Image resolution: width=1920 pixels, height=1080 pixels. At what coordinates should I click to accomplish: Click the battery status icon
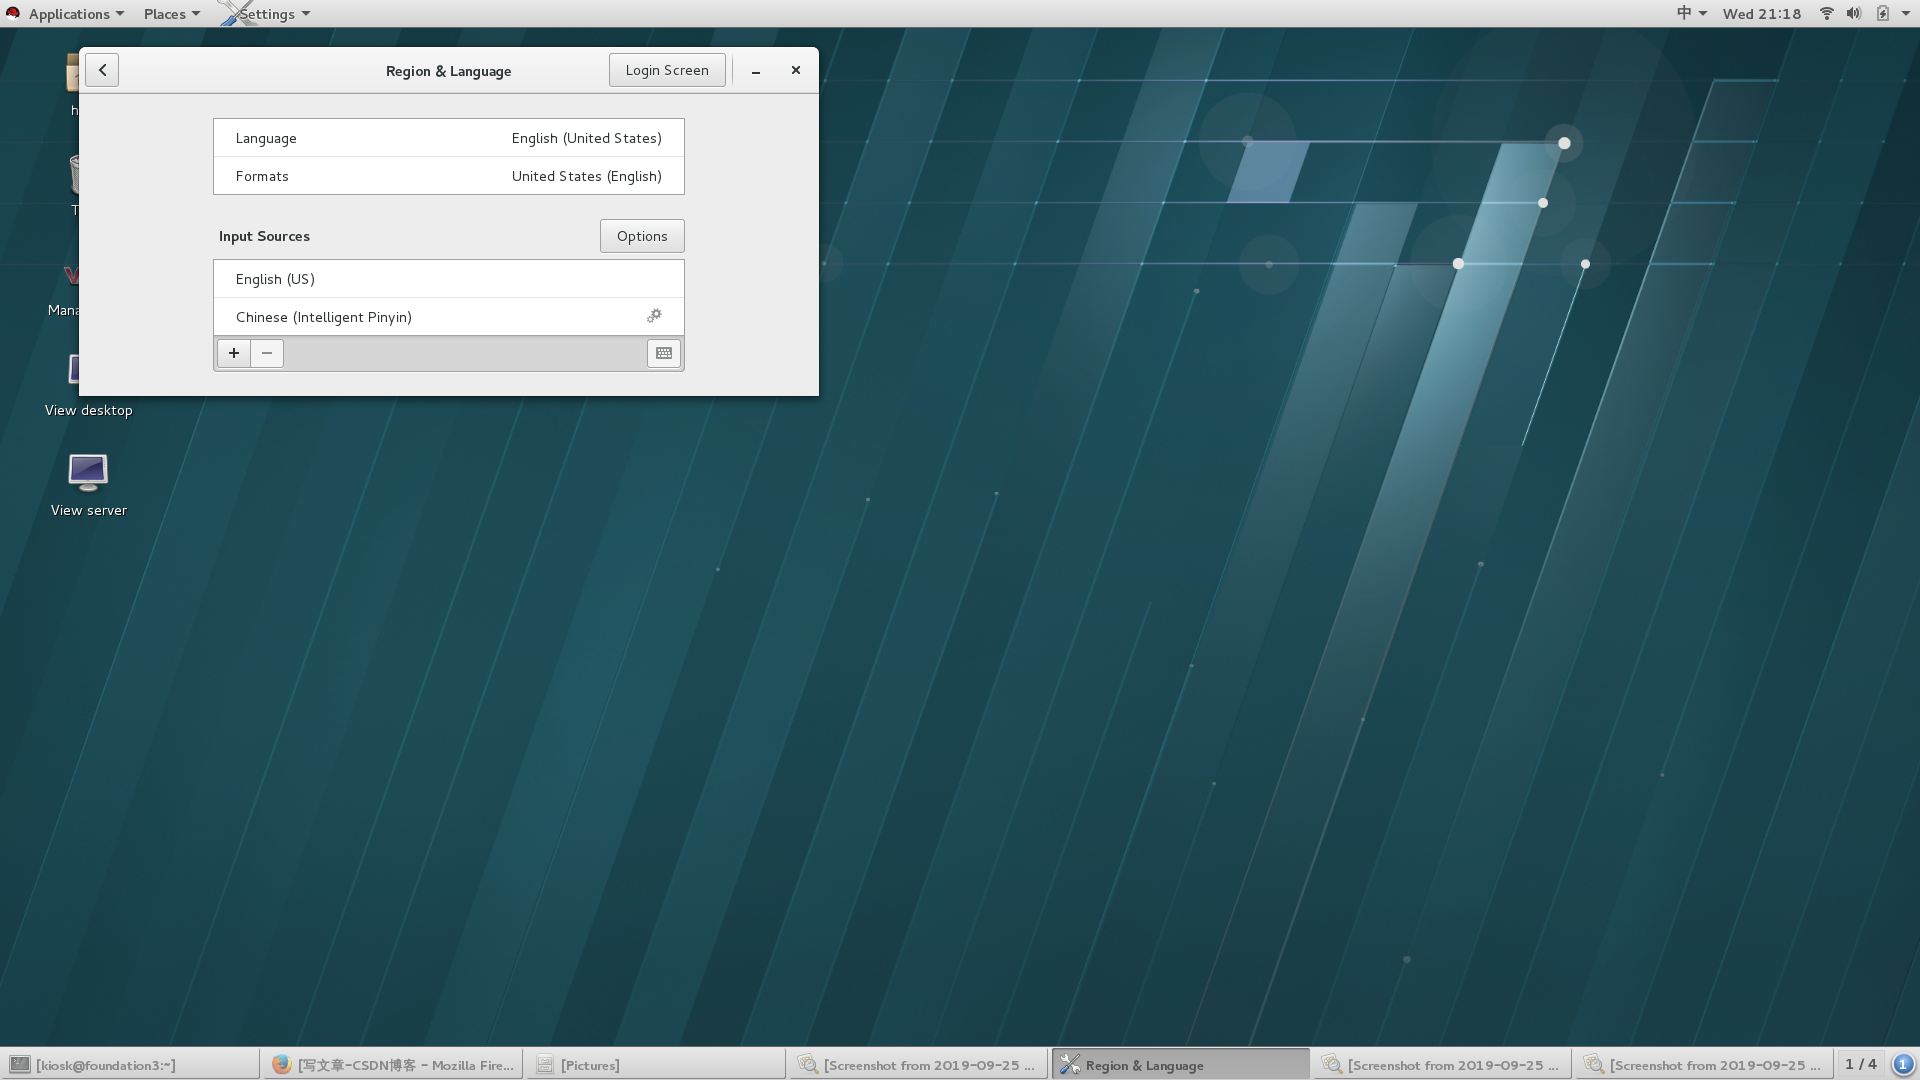click(1882, 13)
